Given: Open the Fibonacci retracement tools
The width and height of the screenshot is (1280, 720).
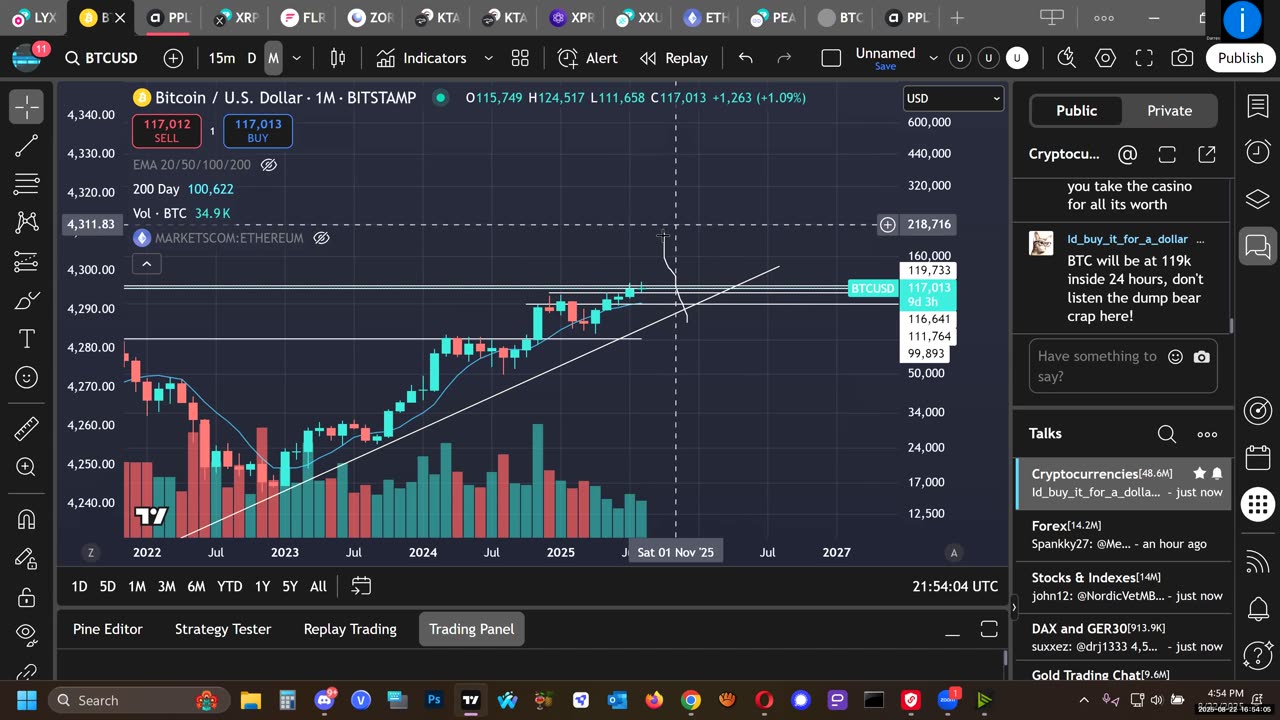Looking at the screenshot, I should [27, 184].
